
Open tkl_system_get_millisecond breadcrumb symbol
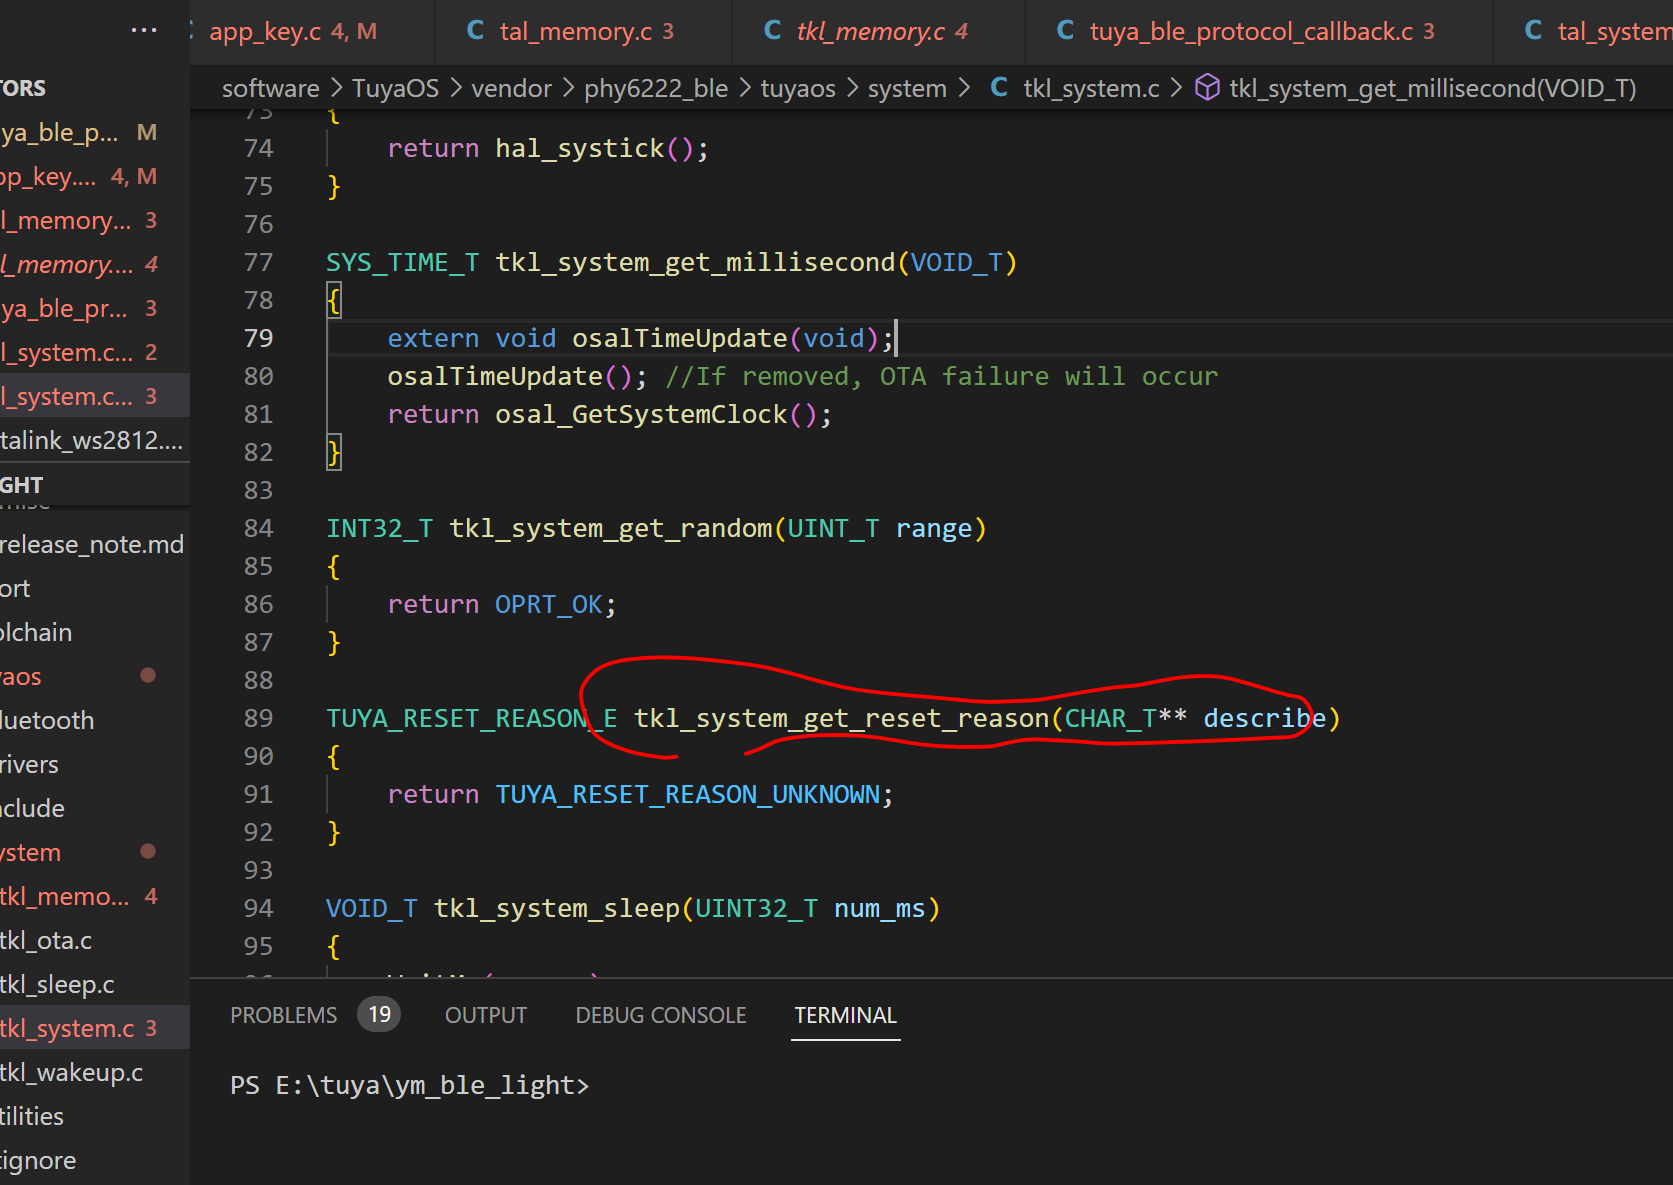click(x=1432, y=89)
